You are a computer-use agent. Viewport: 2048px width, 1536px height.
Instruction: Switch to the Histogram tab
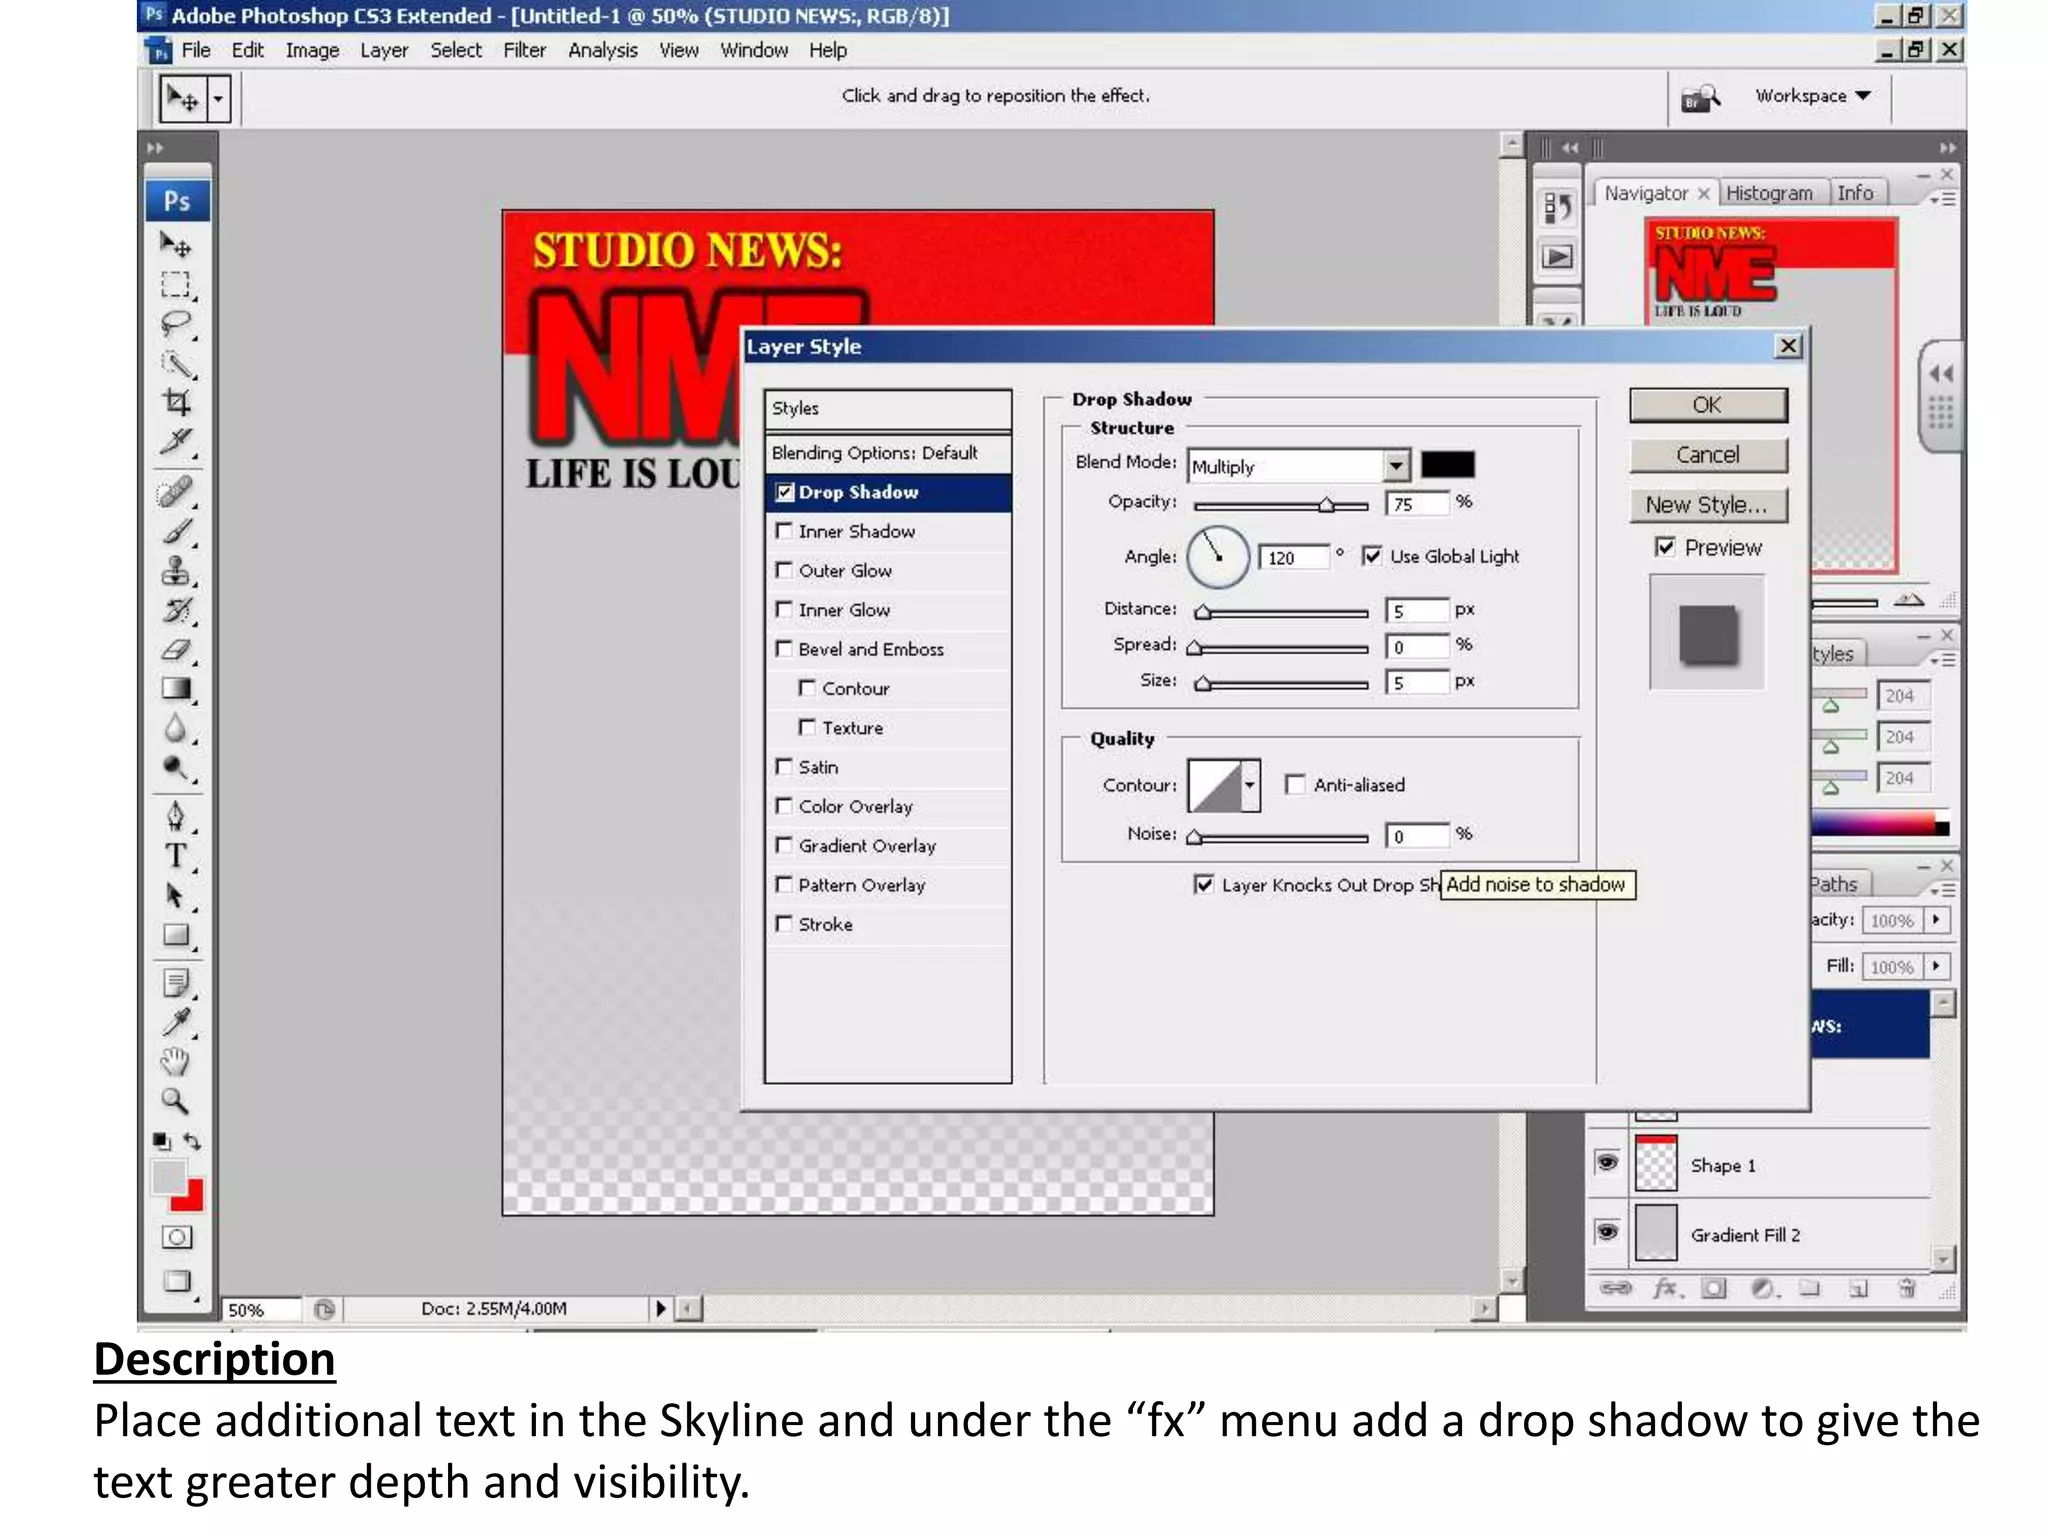pyautogui.click(x=1769, y=193)
